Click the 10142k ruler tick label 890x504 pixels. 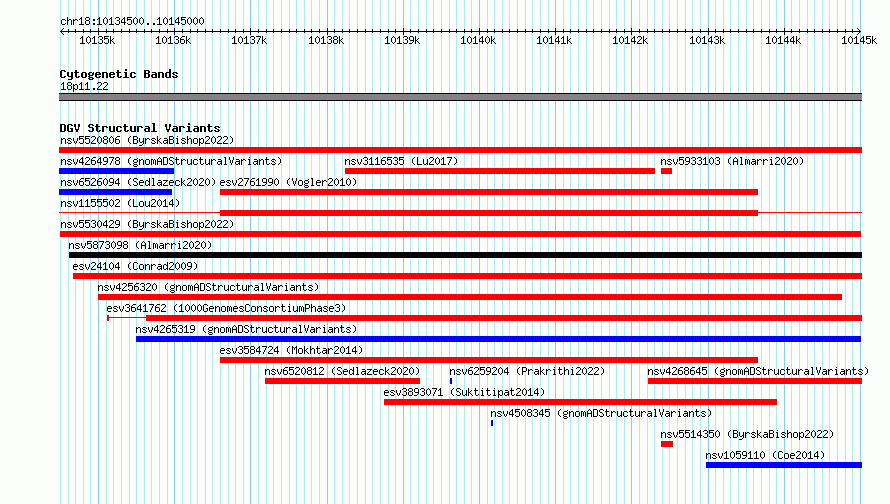point(630,40)
